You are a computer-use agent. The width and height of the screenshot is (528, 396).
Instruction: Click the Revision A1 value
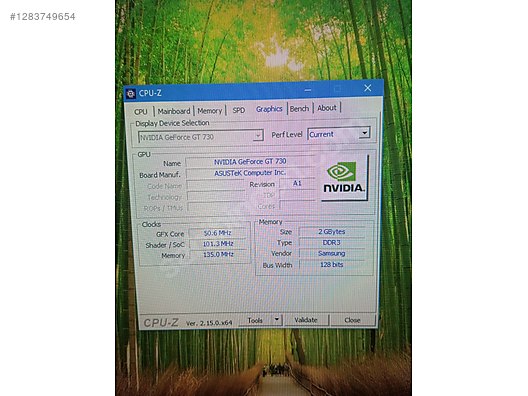coord(297,183)
